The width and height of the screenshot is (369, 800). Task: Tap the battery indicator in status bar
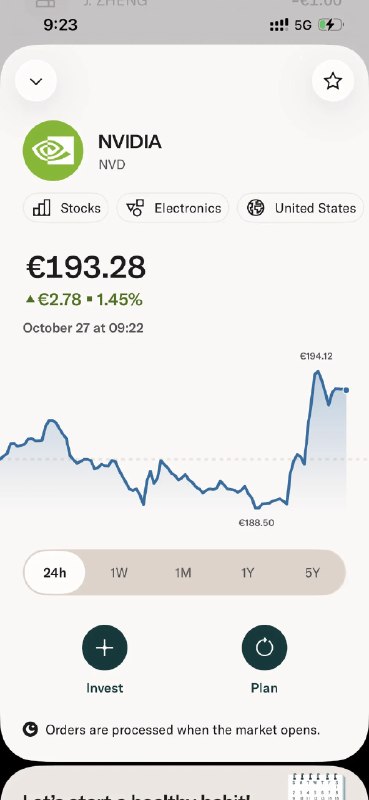coord(331,24)
